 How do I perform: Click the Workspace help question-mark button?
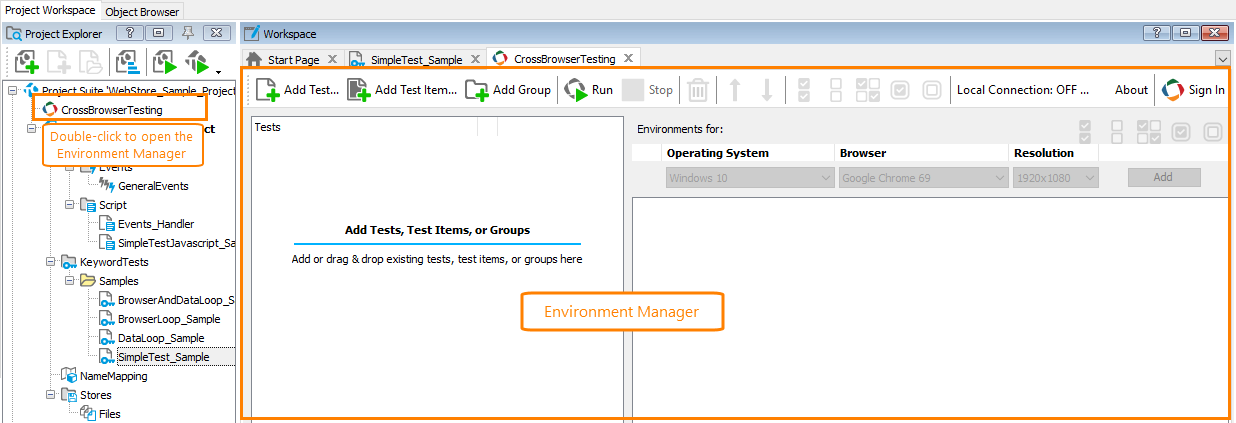click(x=1156, y=33)
